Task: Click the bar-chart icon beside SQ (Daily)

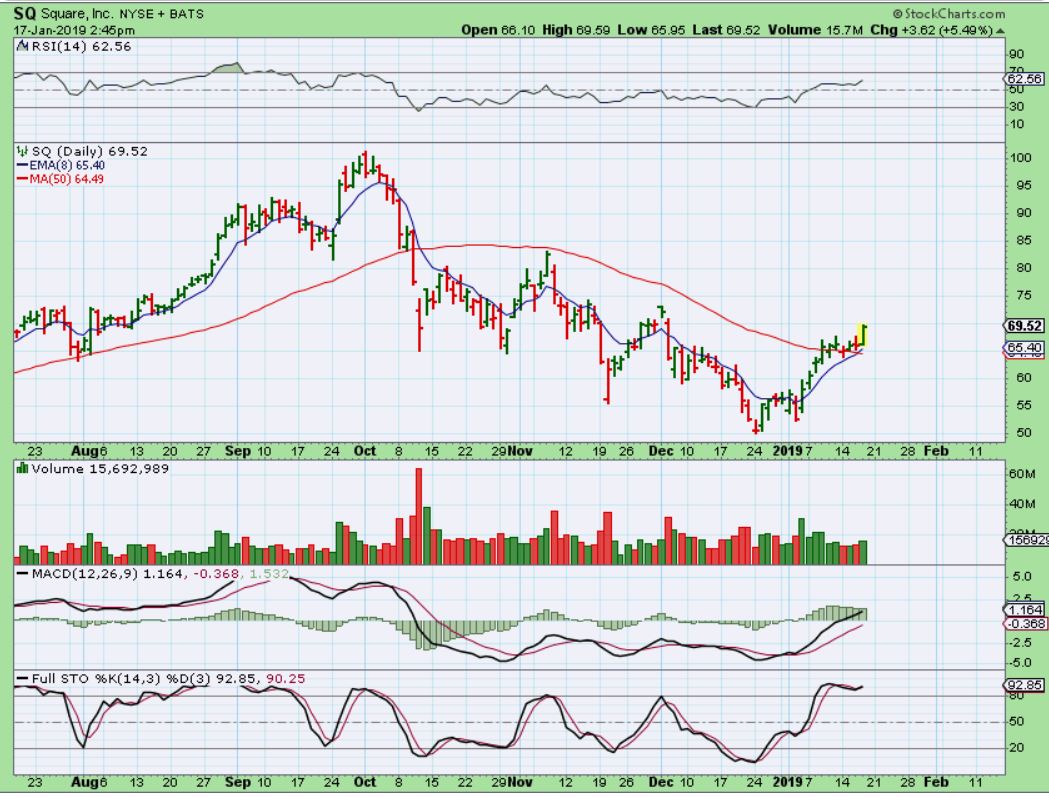Action: click(22, 151)
